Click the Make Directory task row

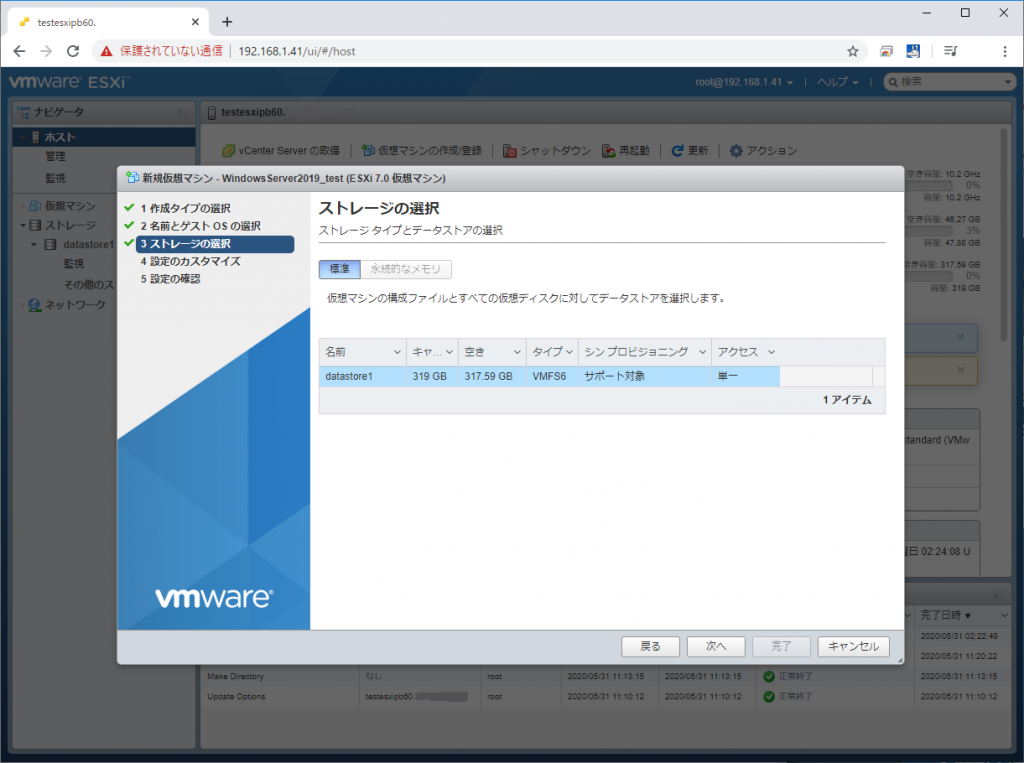[x=605, y=676]
